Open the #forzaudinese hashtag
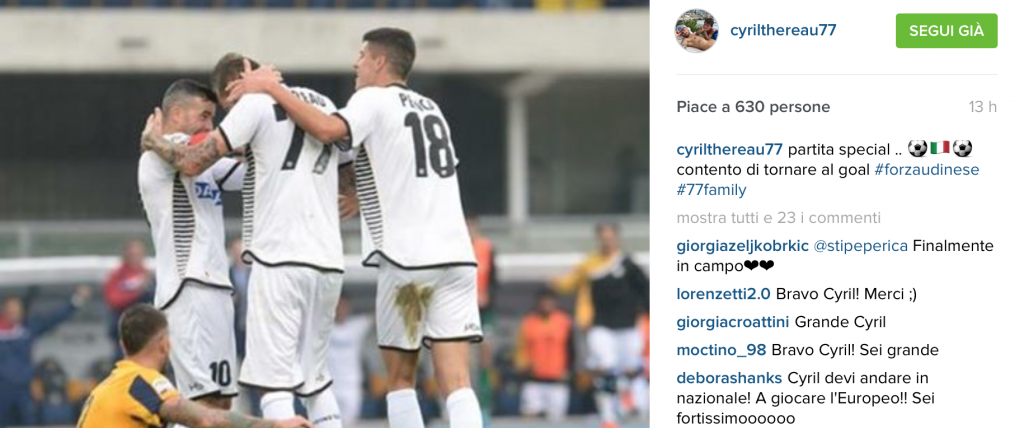 pos(927,170)
